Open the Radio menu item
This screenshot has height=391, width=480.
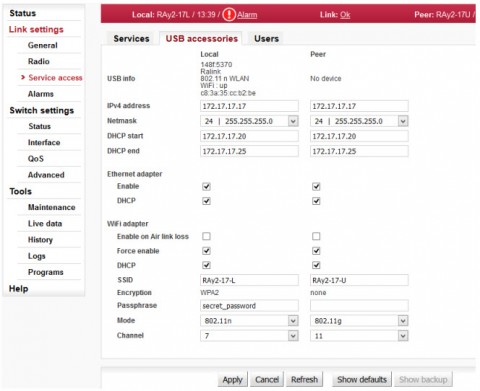(39, 61)
